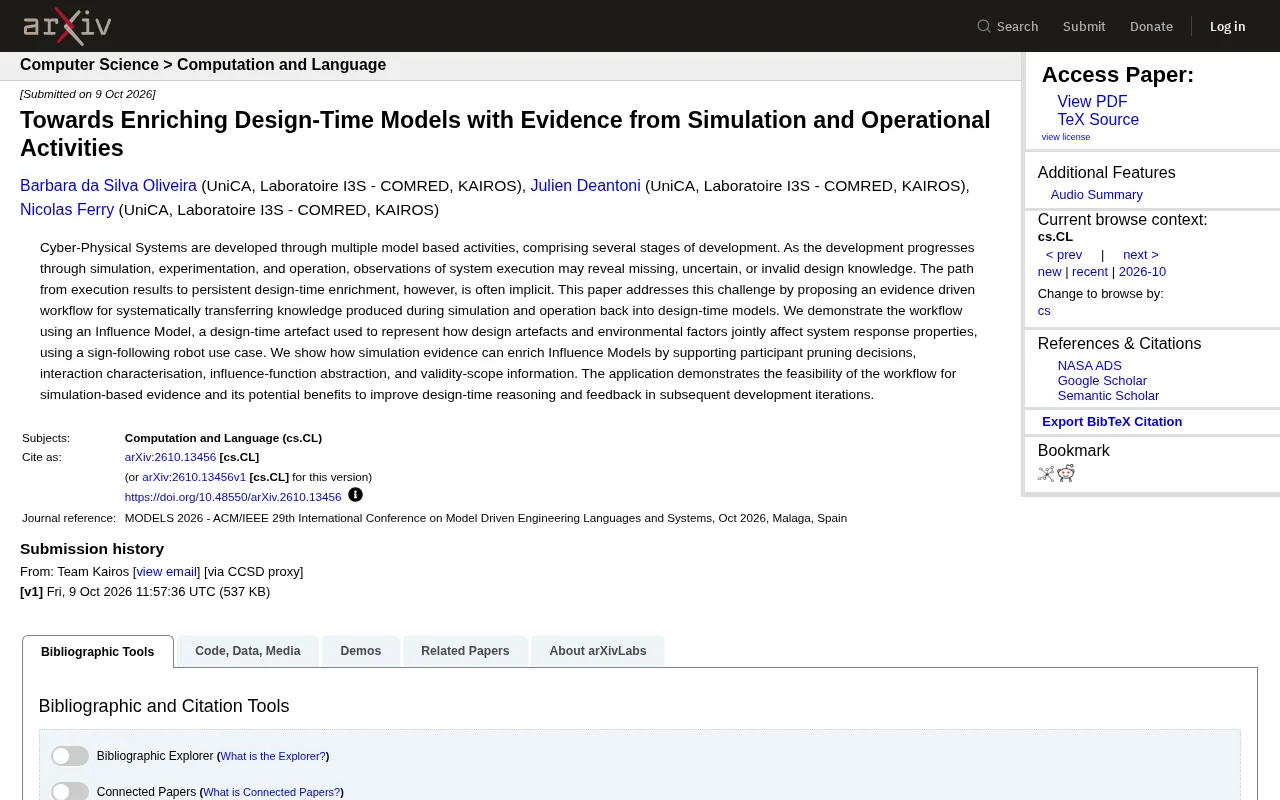Image resolution: width=1280 pixels, height=800 pixels.
Task: Click the Log in button
Action: click(x=1227, y=26)
